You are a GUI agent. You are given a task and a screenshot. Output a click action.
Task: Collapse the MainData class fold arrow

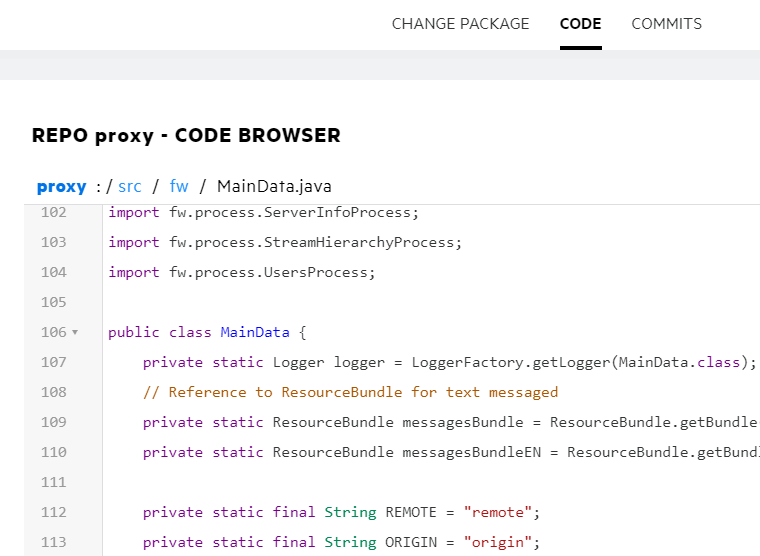[x=76, y=333]
